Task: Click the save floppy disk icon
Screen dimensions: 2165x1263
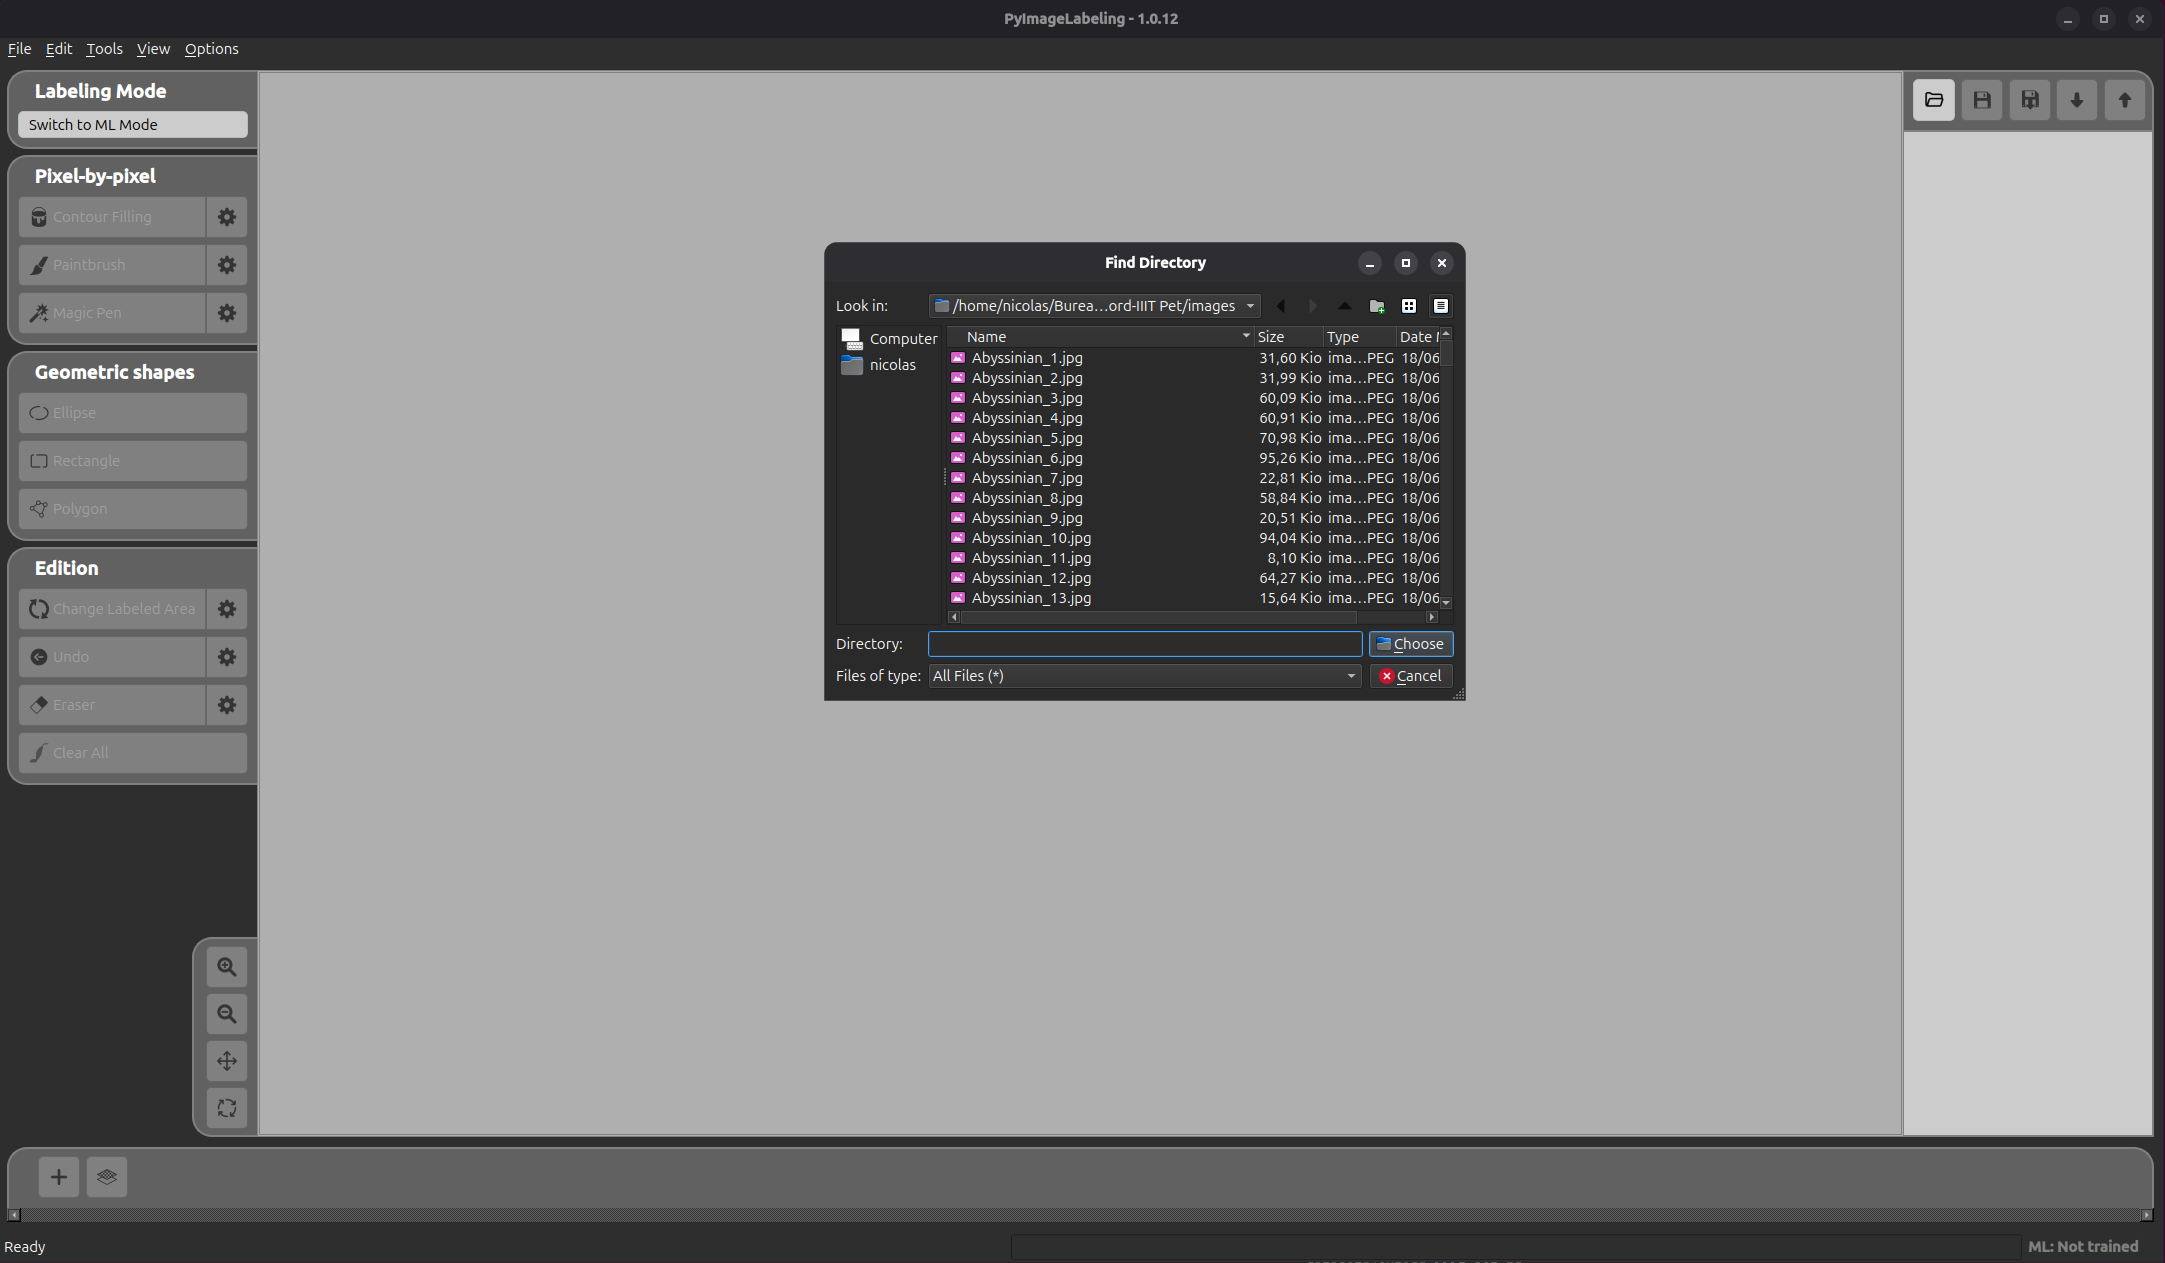Action: click(1981, 100)
